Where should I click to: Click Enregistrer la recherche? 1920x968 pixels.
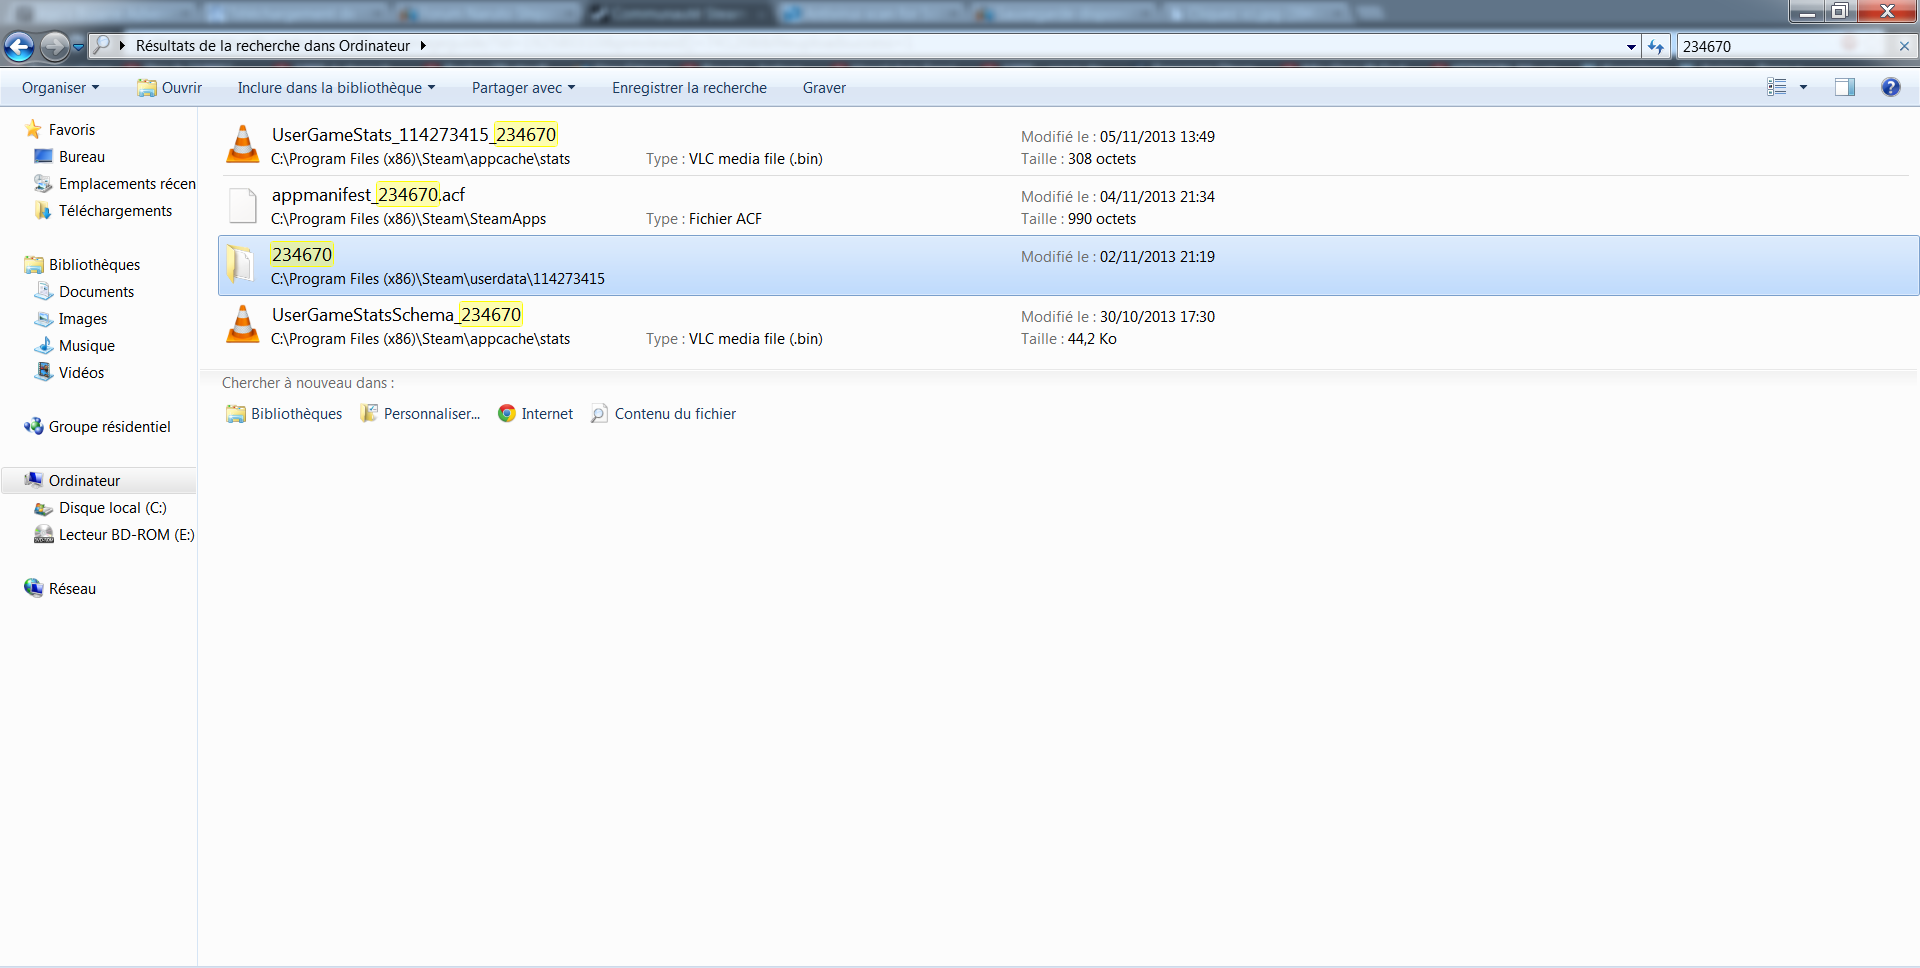(x=689, y=88)
